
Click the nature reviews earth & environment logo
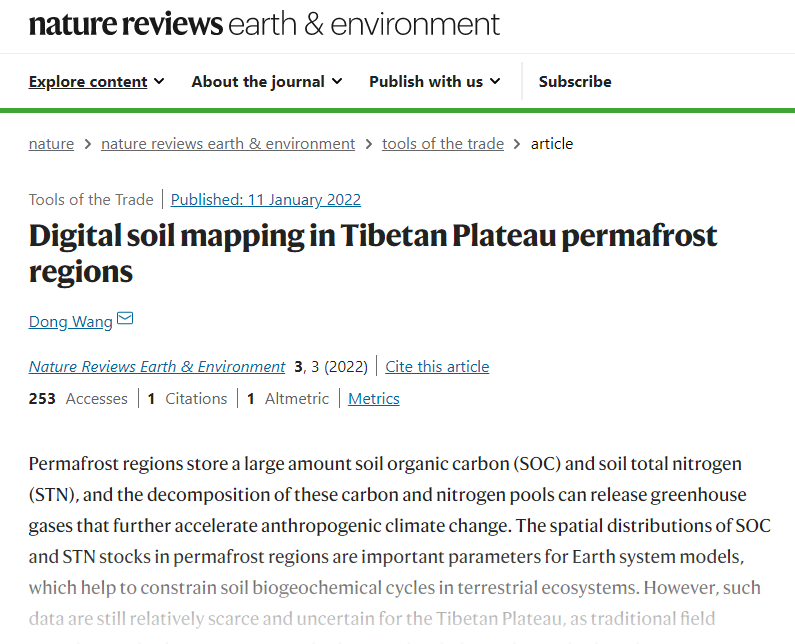pos(264,24)
